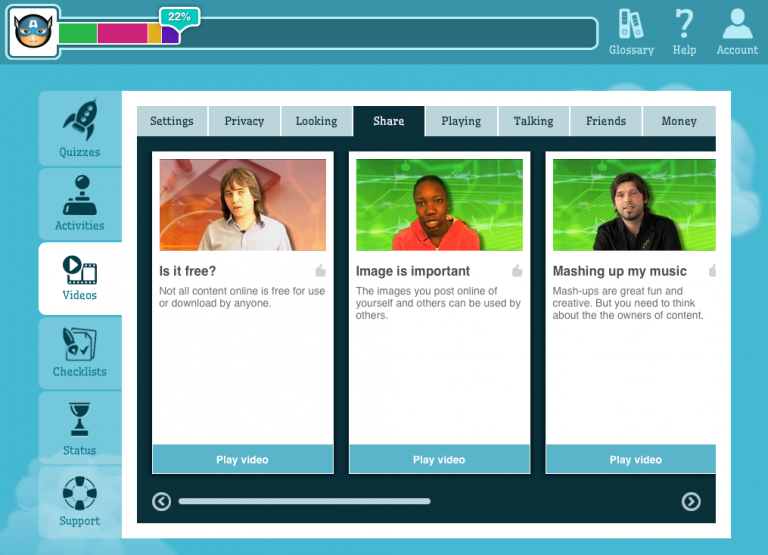Click the "Image is important" title
This screenshot has width=768, height=555.
tap(413, 271)
